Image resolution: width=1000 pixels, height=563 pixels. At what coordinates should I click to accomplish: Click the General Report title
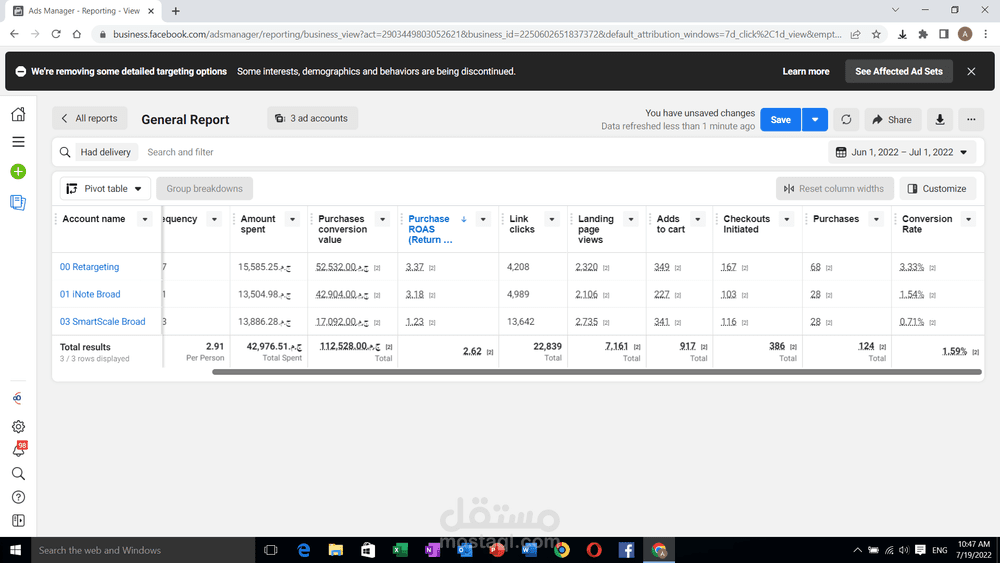186,120
